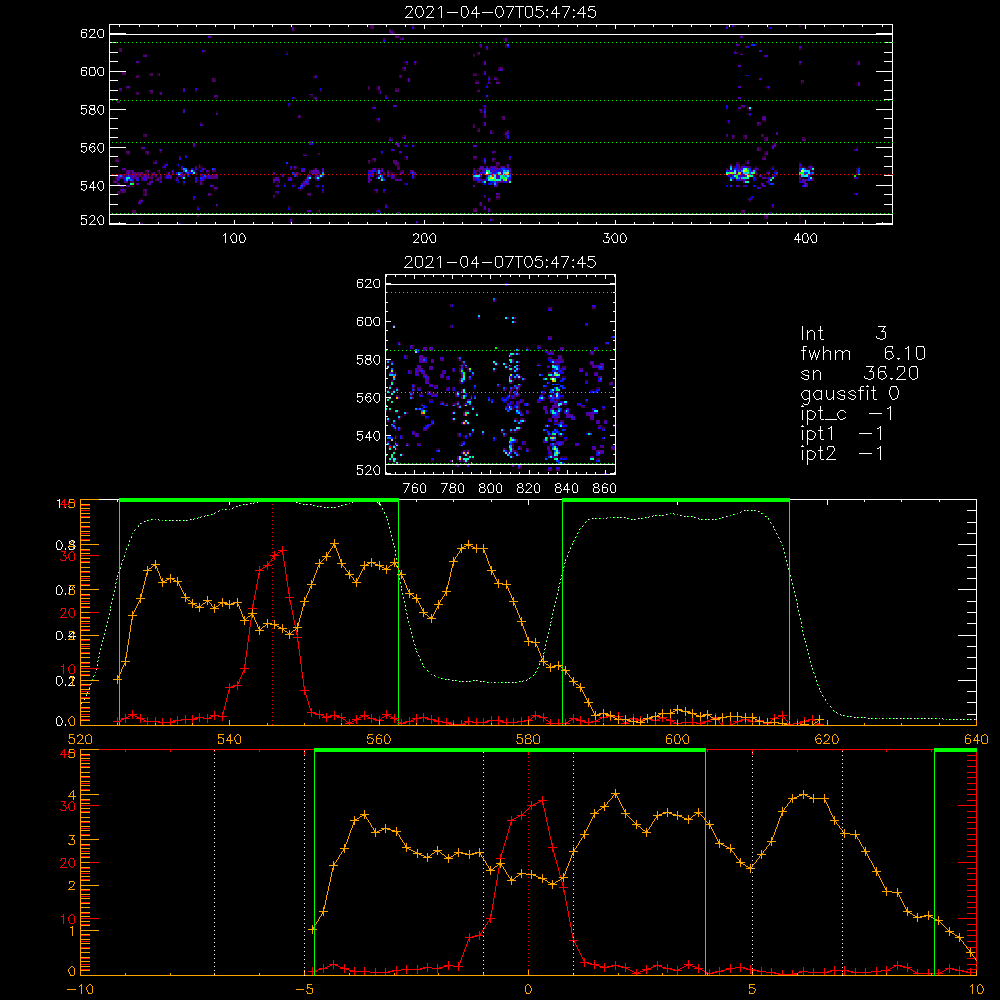The image size is (1000, 1000).
Task: Select the 'Int 3' readout line
Action: [844, 333]
